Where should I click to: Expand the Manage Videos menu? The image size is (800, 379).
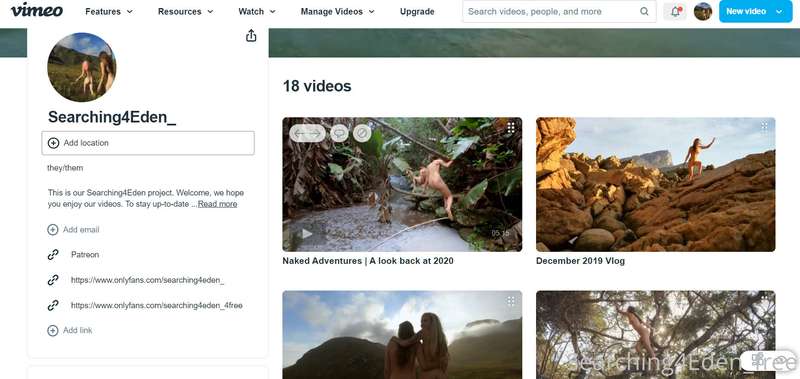337,11
